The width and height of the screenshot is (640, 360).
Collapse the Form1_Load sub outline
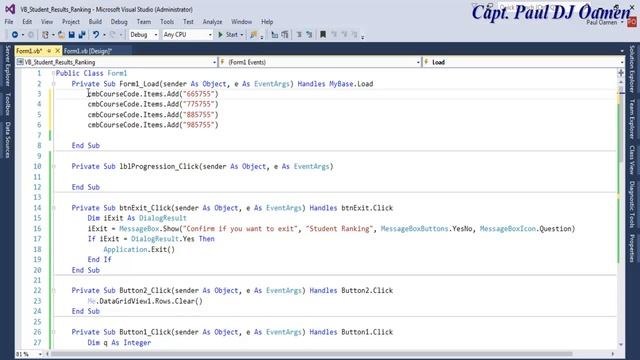[53, 84]
